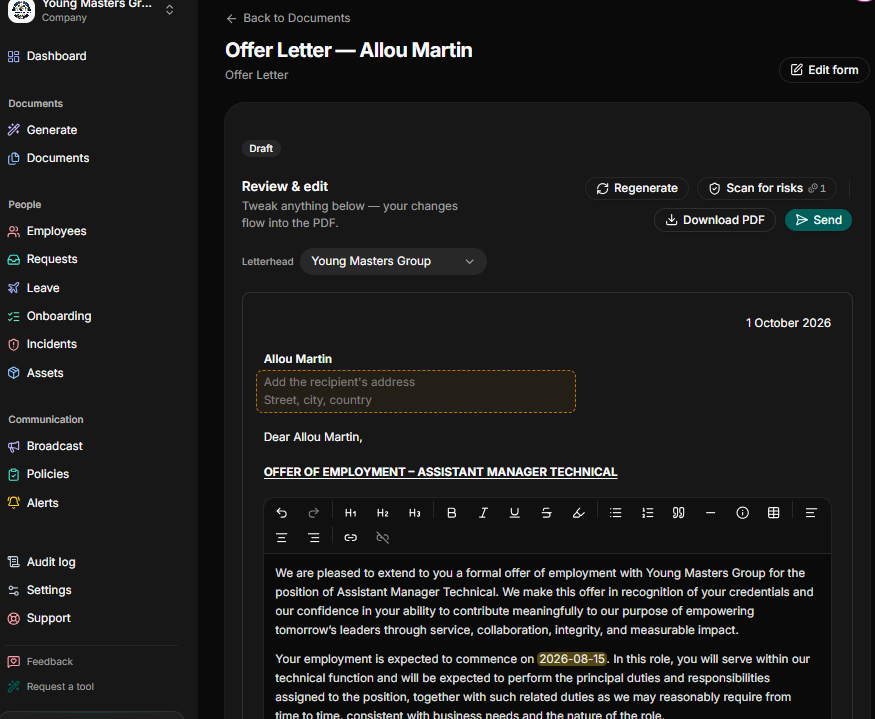
Task: Click Scan for risks button
Action: (x=767, y=188)
